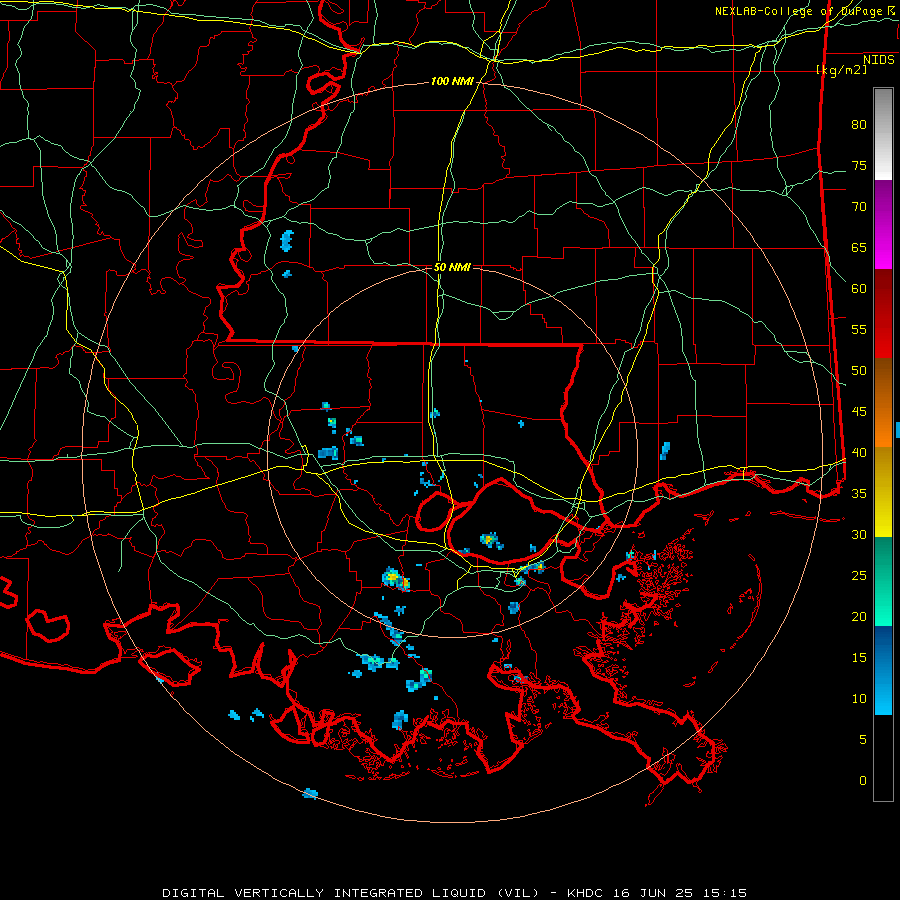Click the 55 value on the scale
The width and height of the screenshot is (900, 900).
[859, 329]
